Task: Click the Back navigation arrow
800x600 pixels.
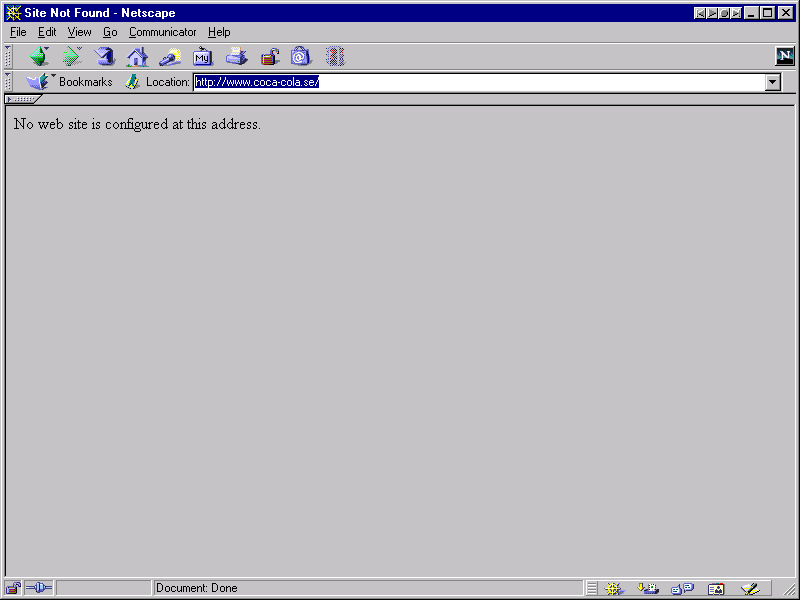Action: pyautogui.click(x=39, y=56)
